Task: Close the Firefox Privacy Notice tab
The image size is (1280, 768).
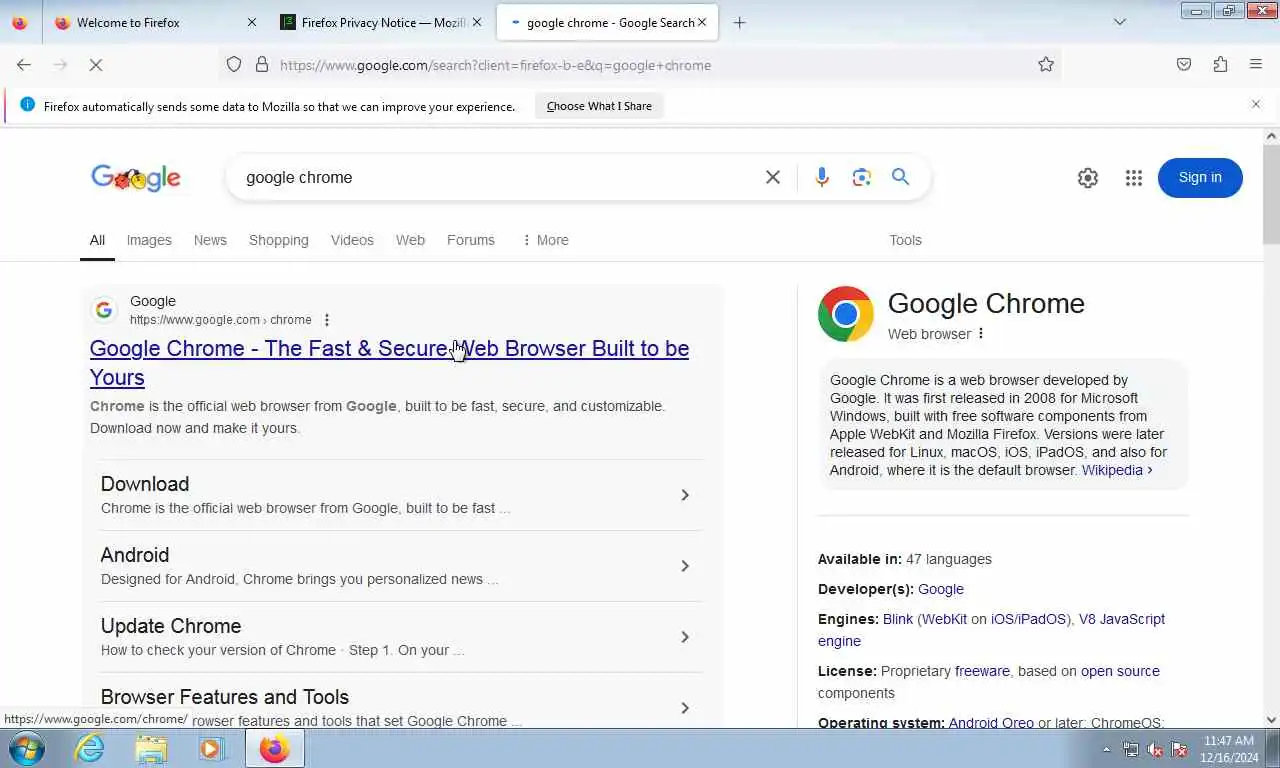Action: pos(477,22)
